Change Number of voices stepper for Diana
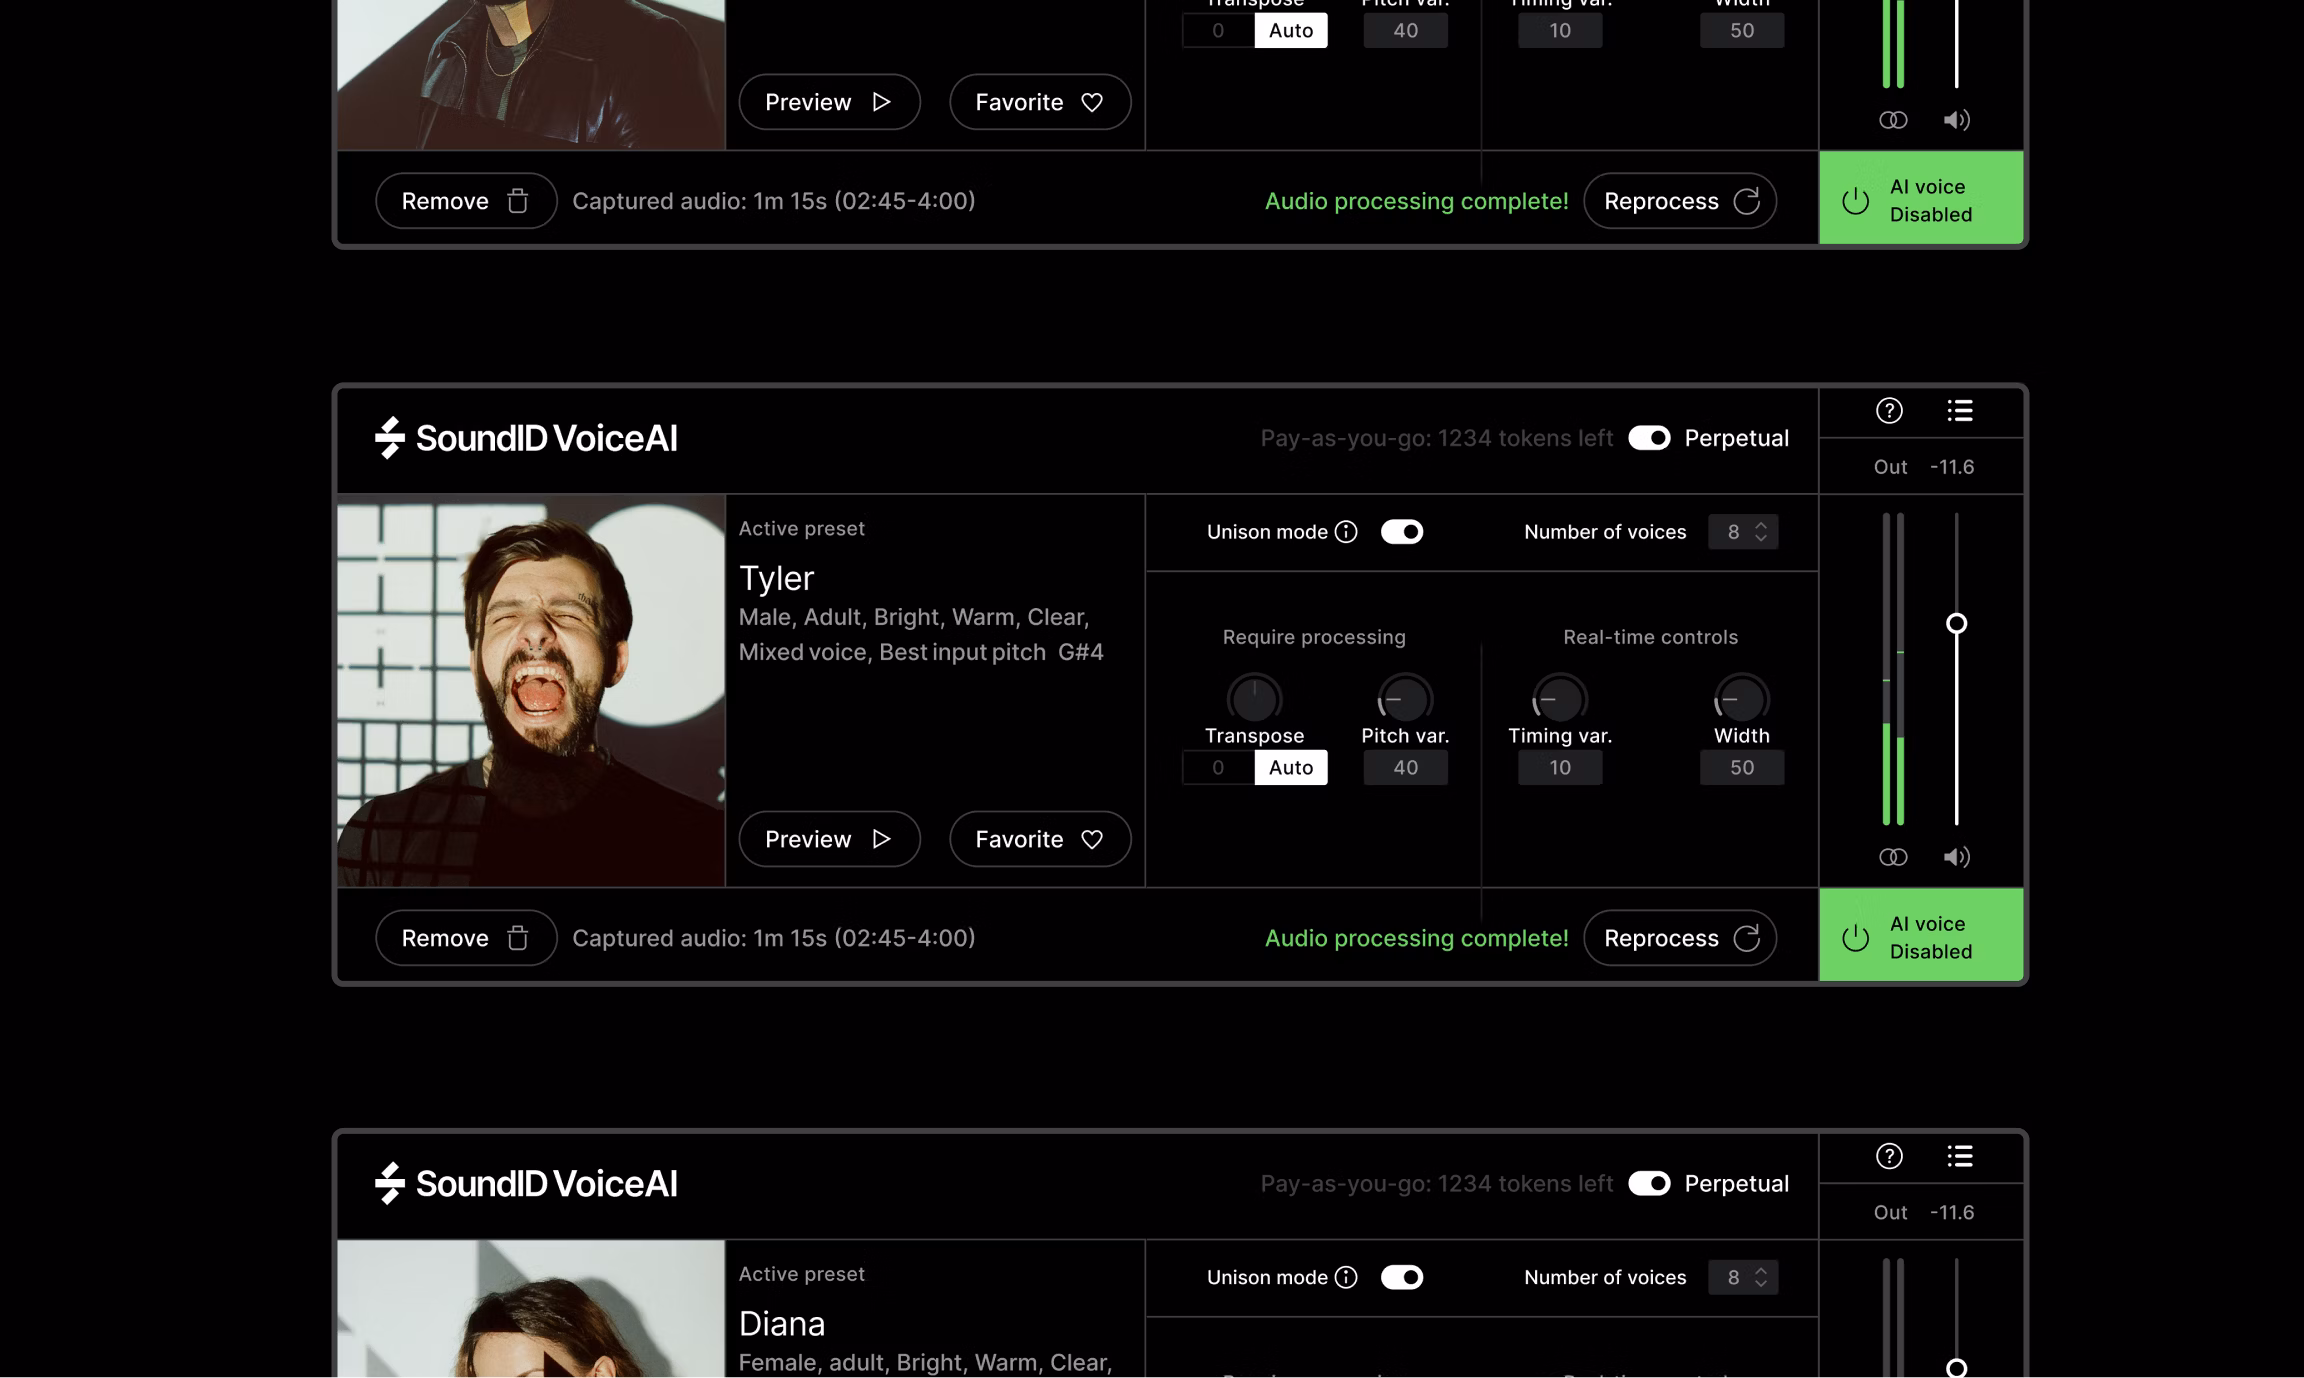This screenshot has height=1378, width=2304. point(1760,1278)
